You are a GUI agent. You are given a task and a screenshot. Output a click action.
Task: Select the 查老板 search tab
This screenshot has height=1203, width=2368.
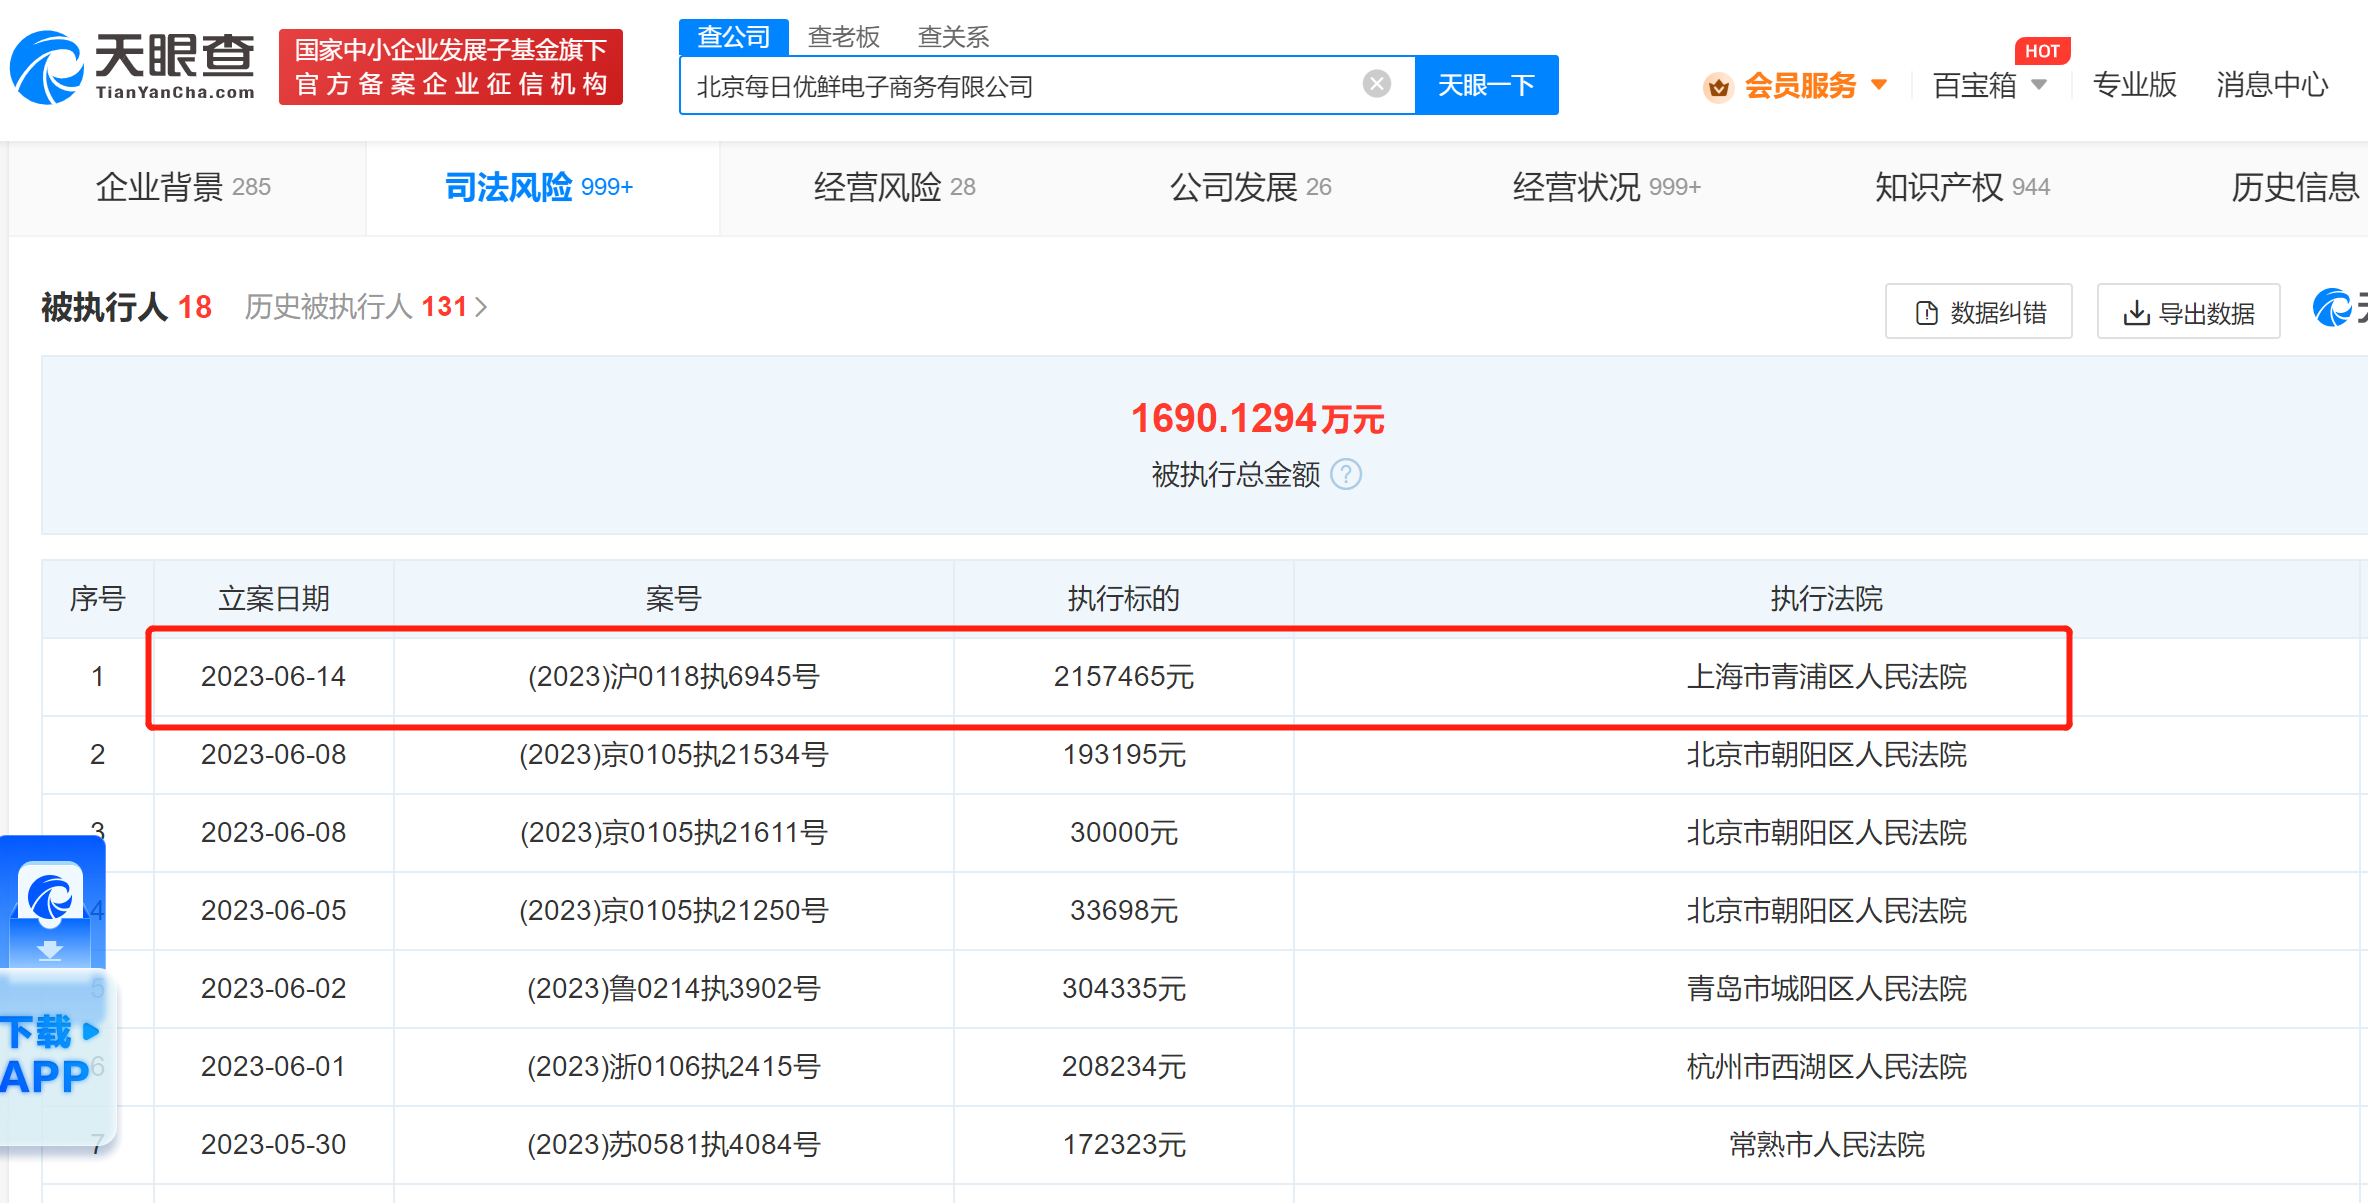[844, 37]
